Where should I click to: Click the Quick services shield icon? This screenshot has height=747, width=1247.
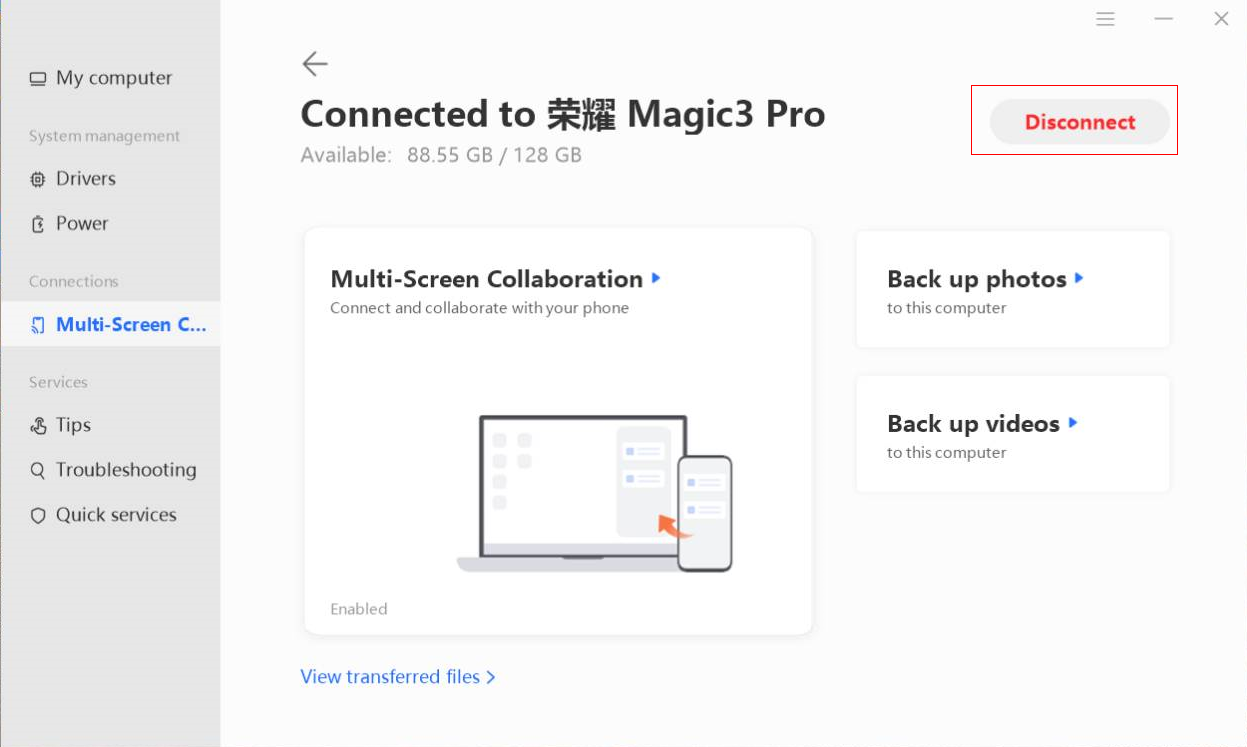pyautogui.click(x=38, y=516)
